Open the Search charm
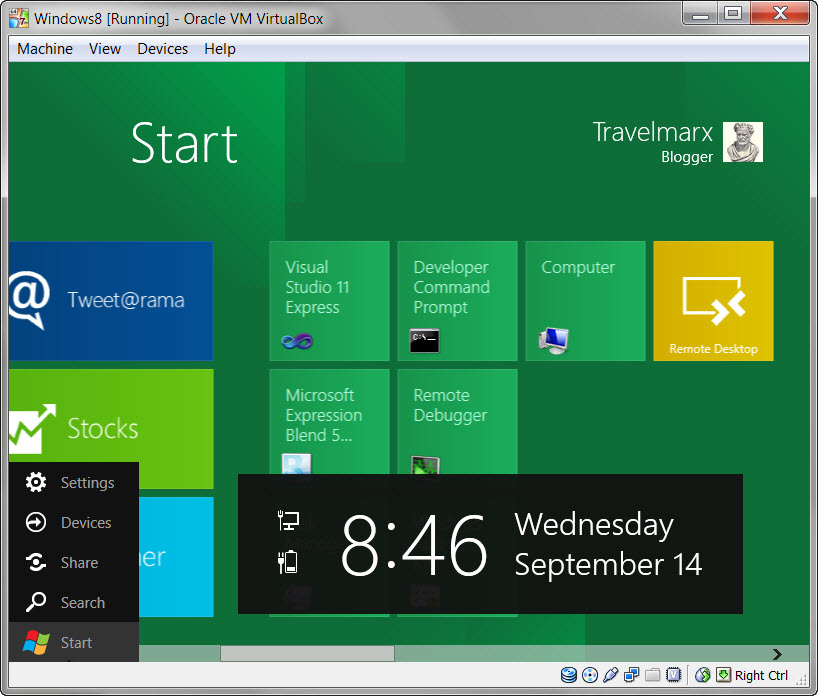The height and width of the screenshot is (696, 818). 73,602
